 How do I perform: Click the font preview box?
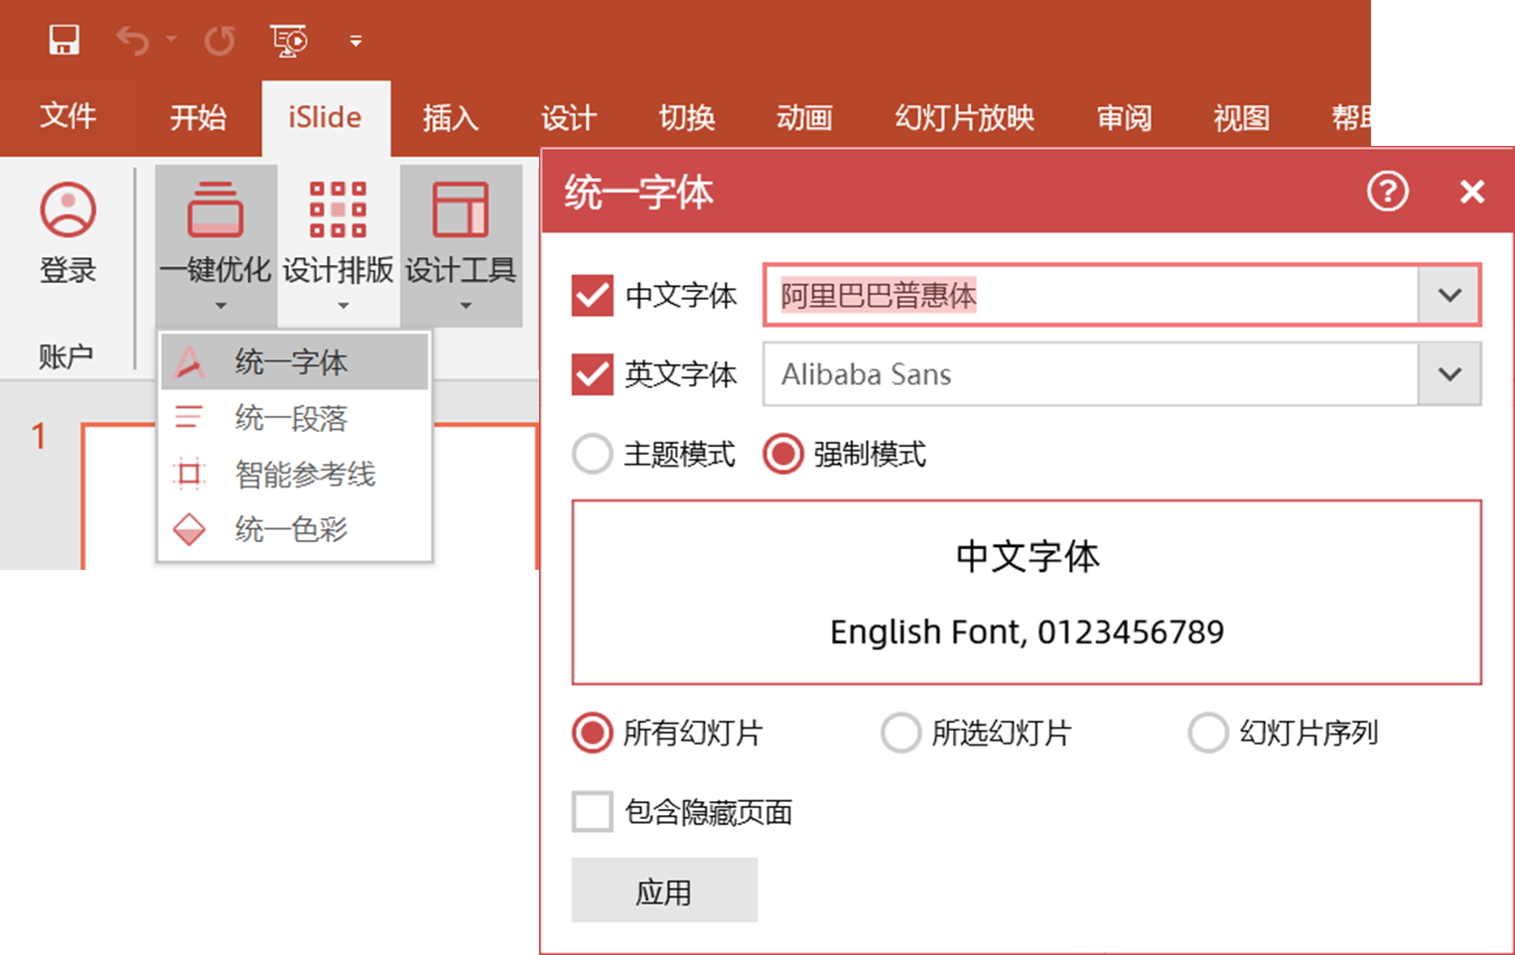(x=1026, y=593)
